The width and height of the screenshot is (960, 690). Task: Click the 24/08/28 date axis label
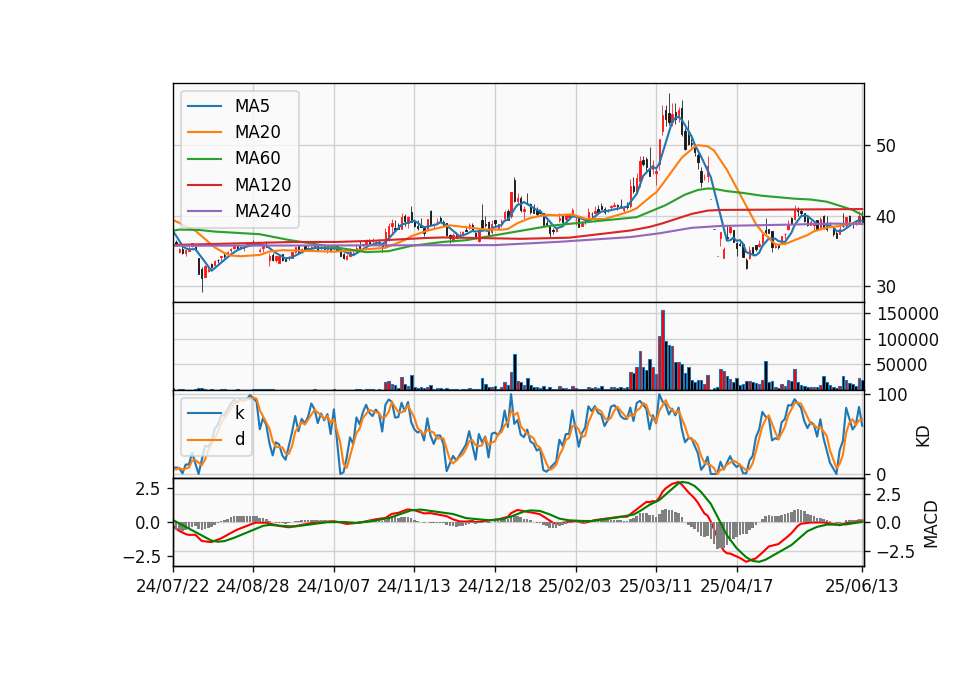tap(253, 587)
